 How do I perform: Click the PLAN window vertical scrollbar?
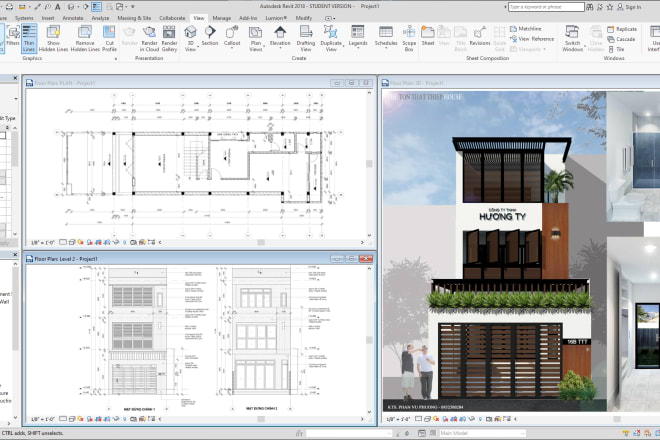[x=369, y=164]
